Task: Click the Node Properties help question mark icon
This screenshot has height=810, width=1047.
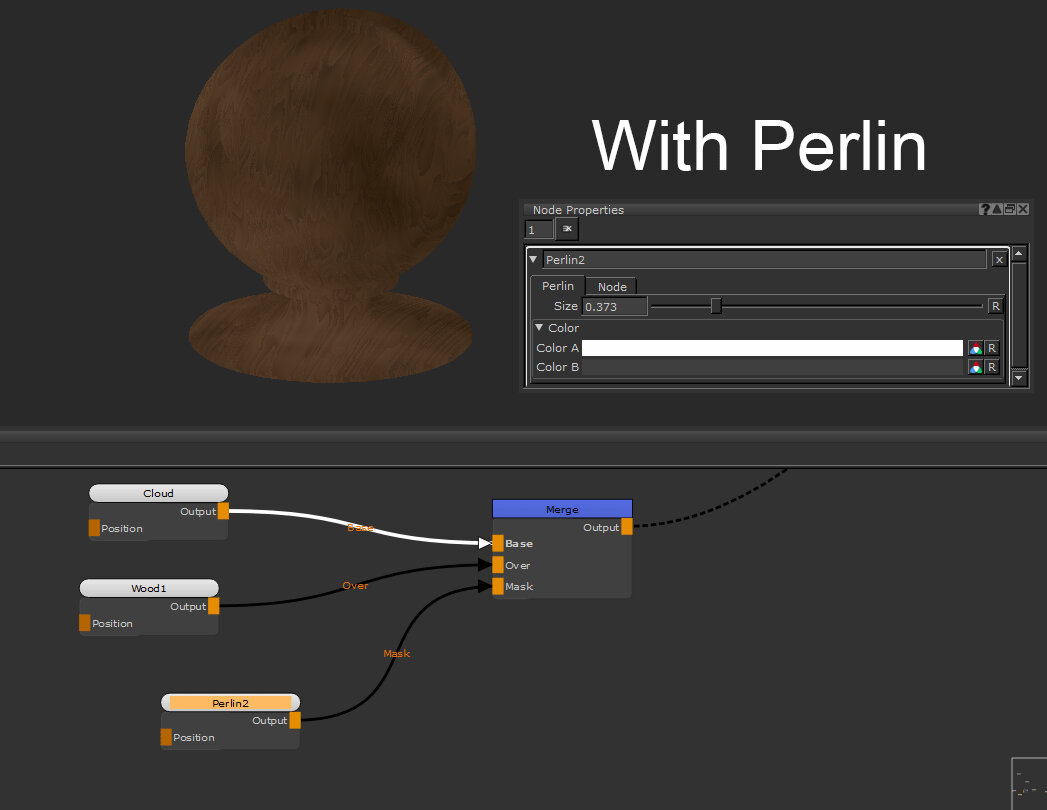Action: coord(985,209)
